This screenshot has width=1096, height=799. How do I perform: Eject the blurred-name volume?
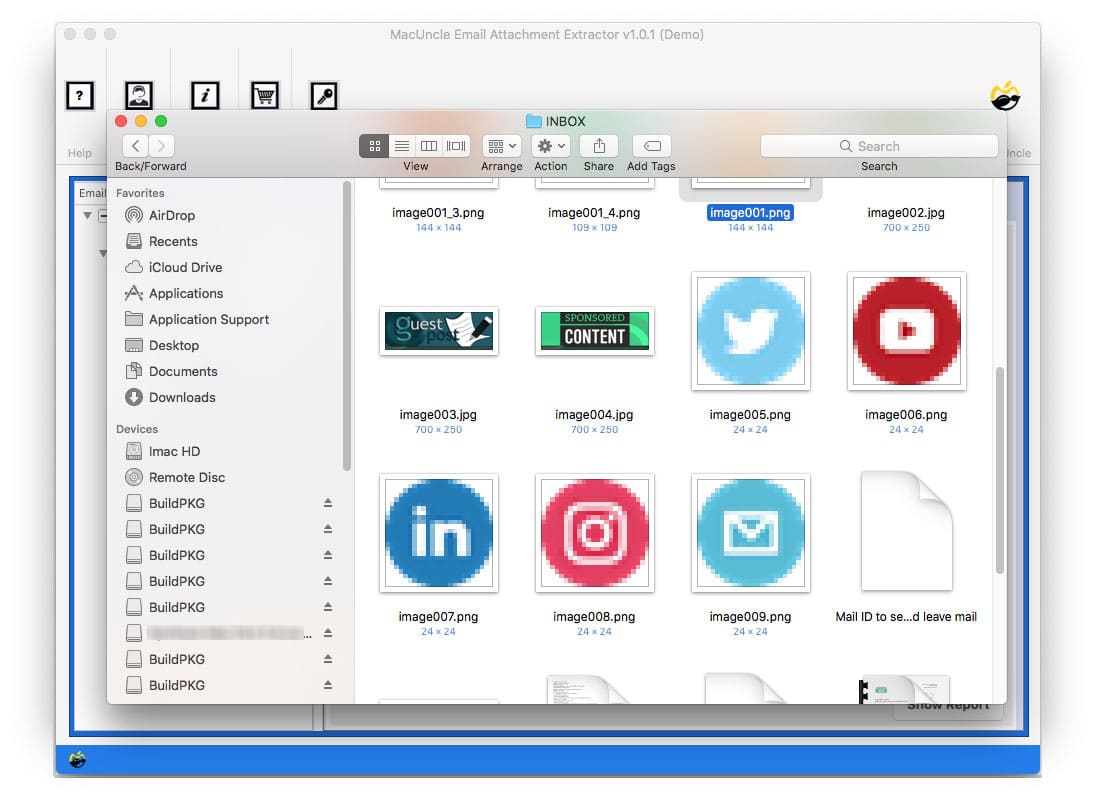[328, 633]
